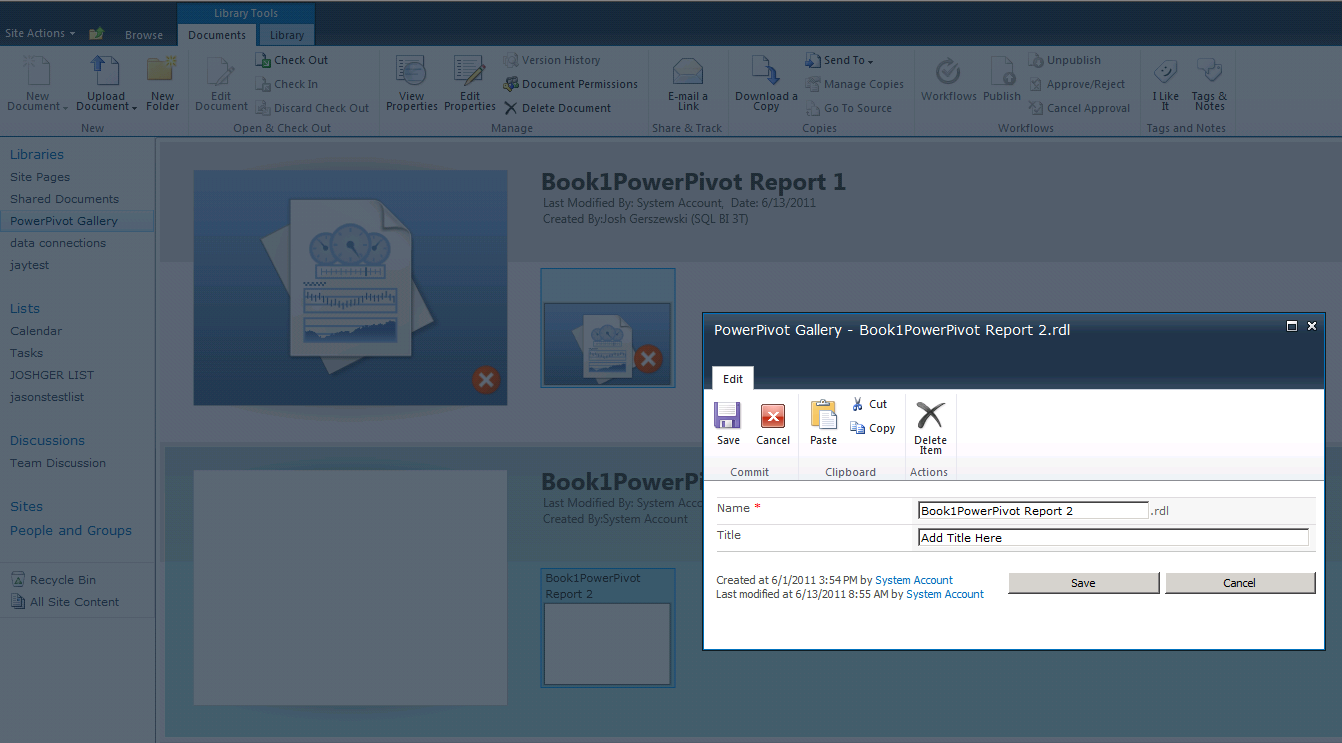Click Check Out in the ribbon
Viewport: 1342px width, 743px height.
click(x=292, y=60)
